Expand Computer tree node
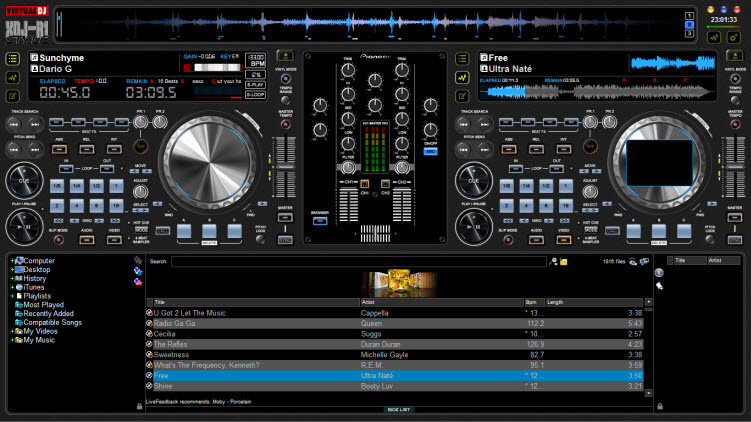Viewport: 751px width, 422px height. pyautogui.click(x=12, y=261)
